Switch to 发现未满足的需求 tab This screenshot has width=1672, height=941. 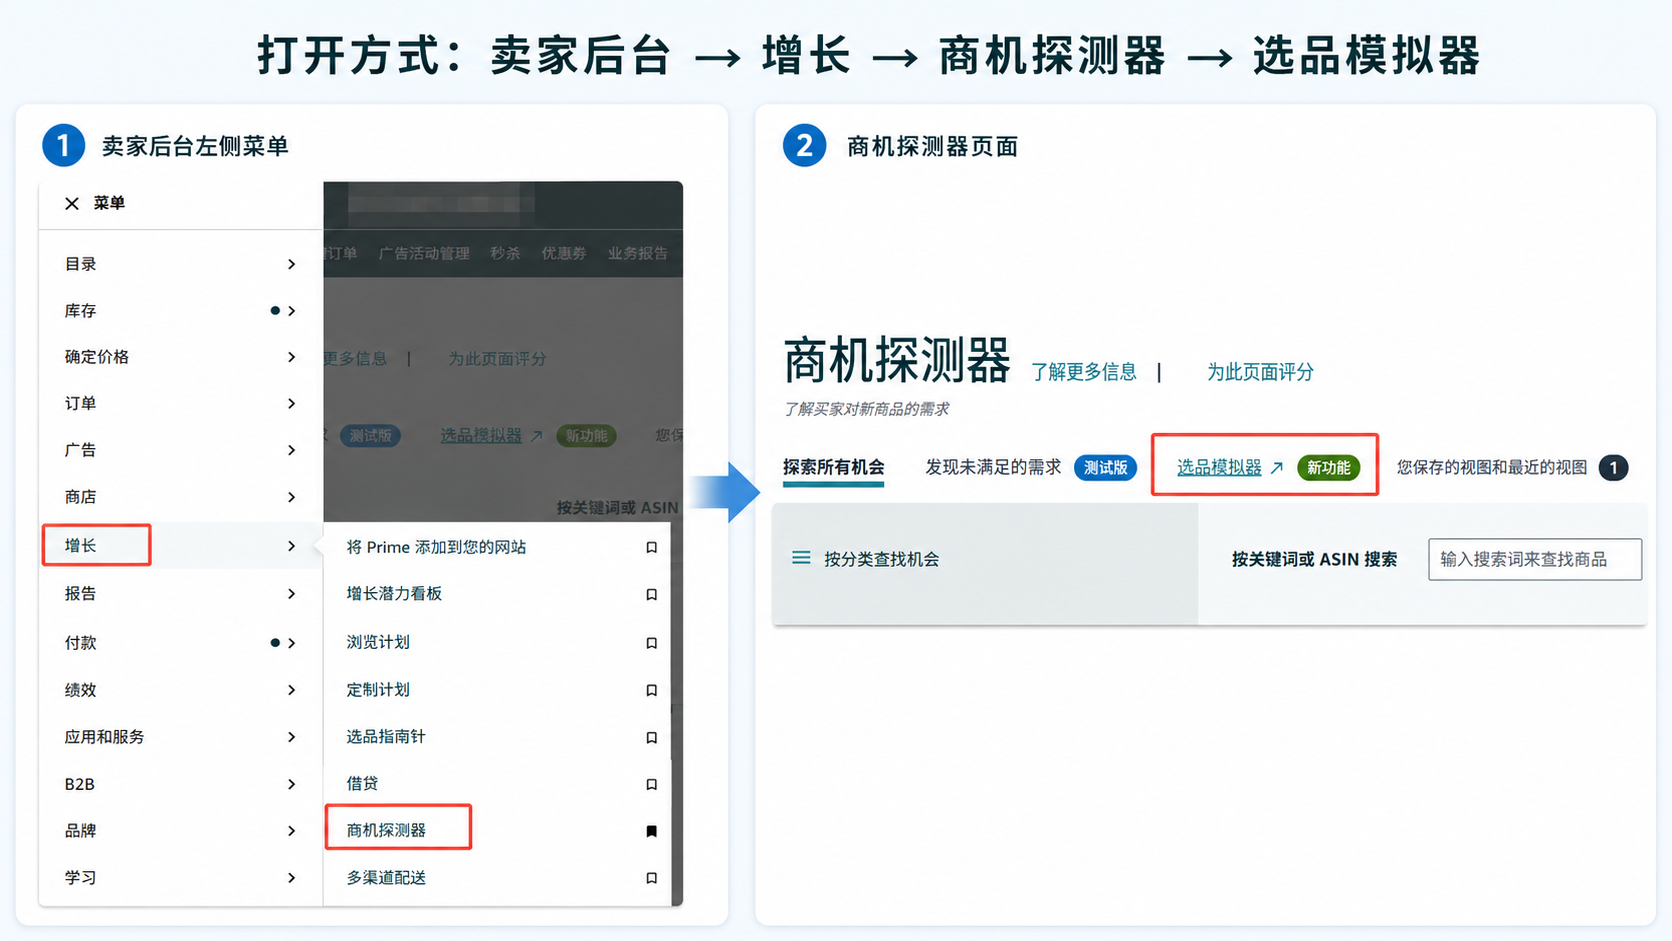tap(993, 467)
